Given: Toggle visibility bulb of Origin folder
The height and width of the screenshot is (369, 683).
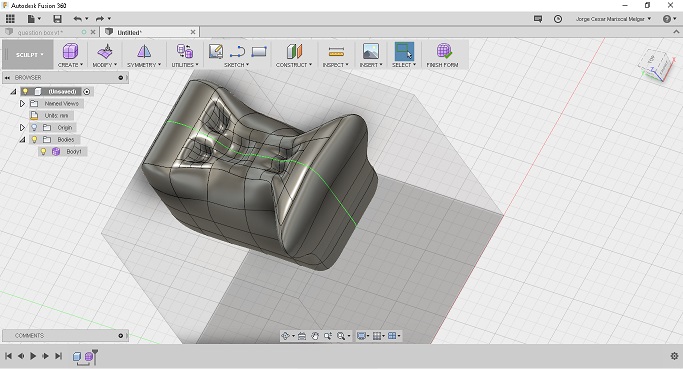Looking at the screenshot, I should [x=34, y=128].
